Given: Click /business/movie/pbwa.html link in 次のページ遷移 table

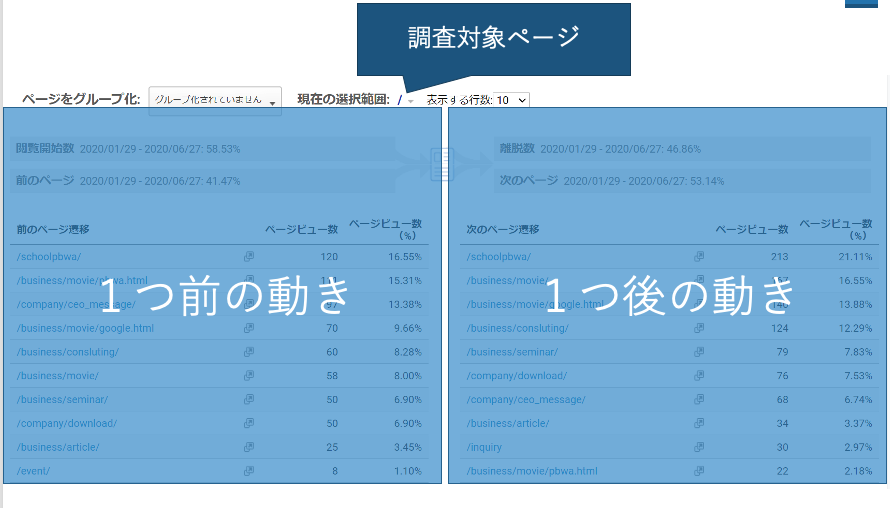Looking at the screenshot, I should click(532, 471).
